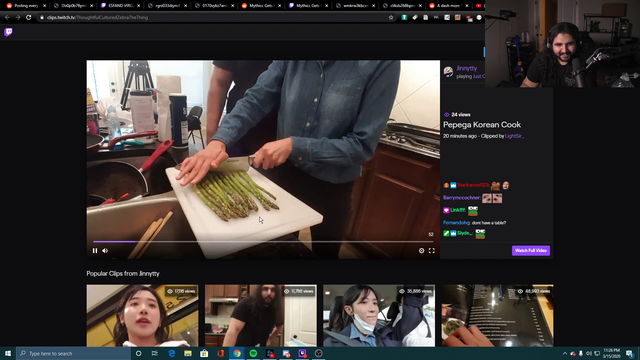The image size is (640, 360).
Task: Reload the page with the refresh icon
Action: (29, 18)
